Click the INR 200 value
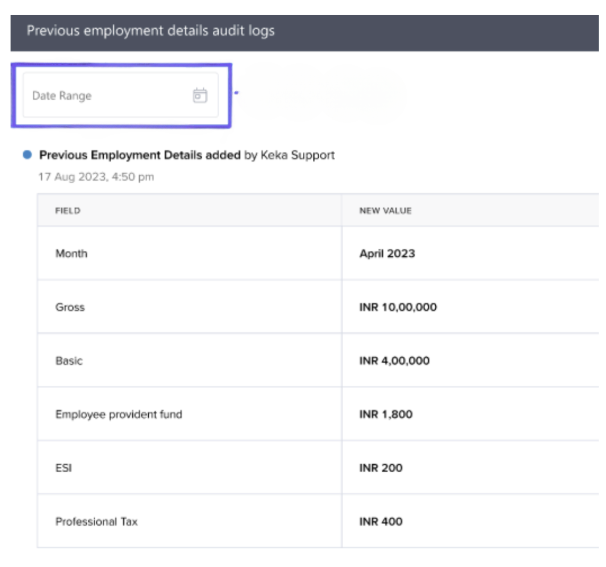 point(381,468)
